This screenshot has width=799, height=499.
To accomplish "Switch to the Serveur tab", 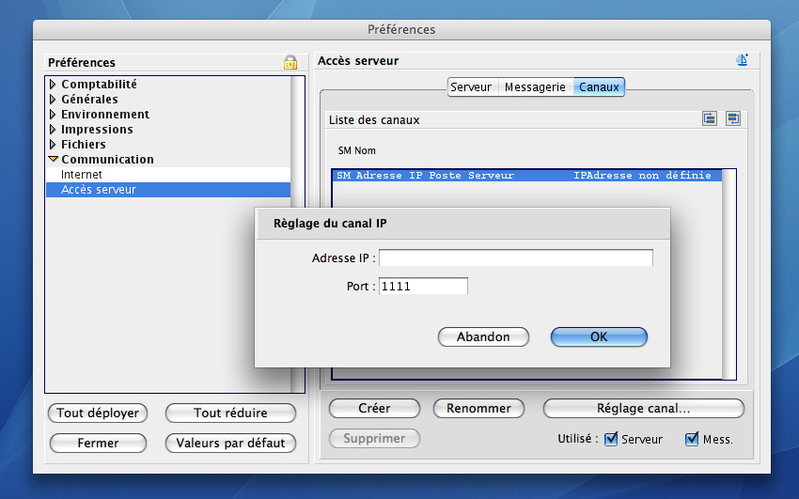I will tap(471, 87).
